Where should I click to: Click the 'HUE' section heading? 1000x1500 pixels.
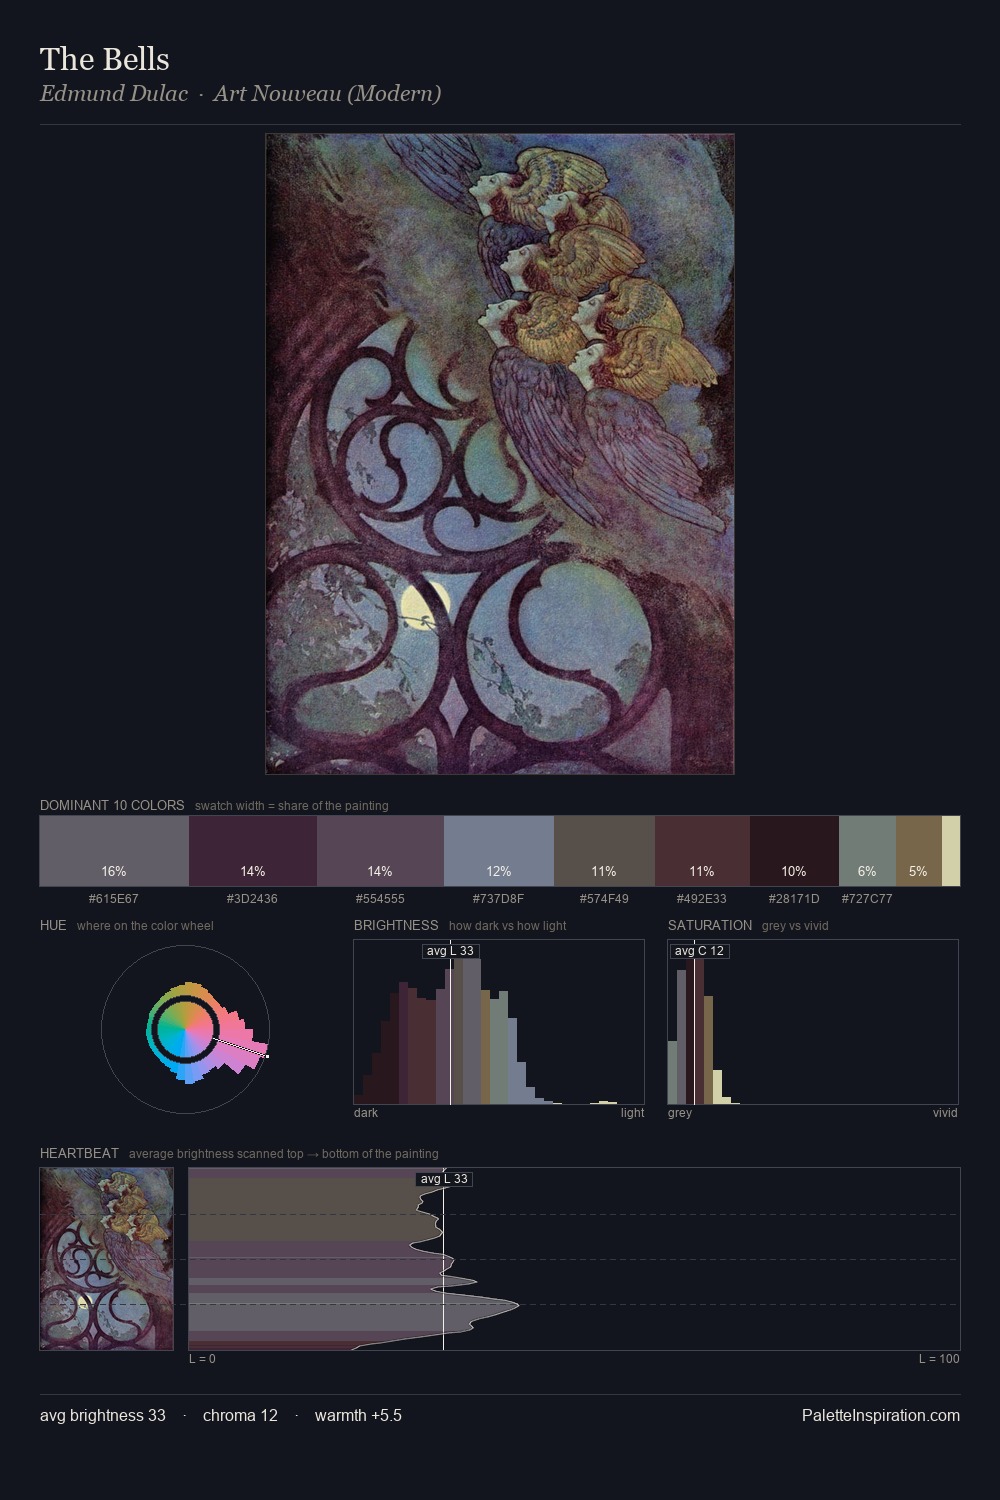(53, 925)
